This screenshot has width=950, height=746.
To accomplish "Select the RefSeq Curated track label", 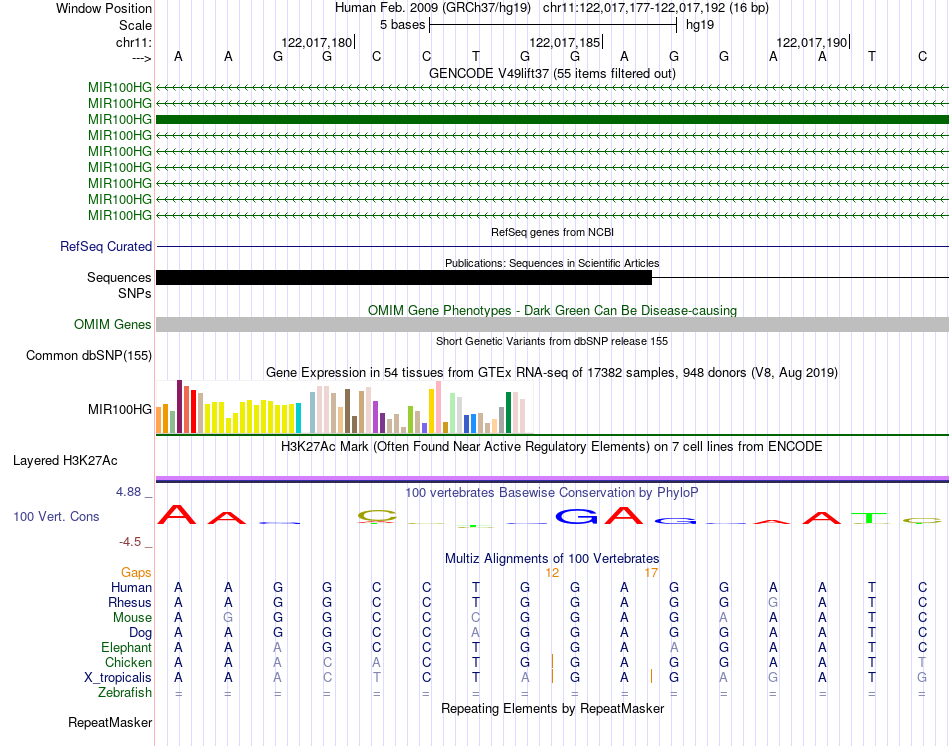I will [x=106, y=247].
